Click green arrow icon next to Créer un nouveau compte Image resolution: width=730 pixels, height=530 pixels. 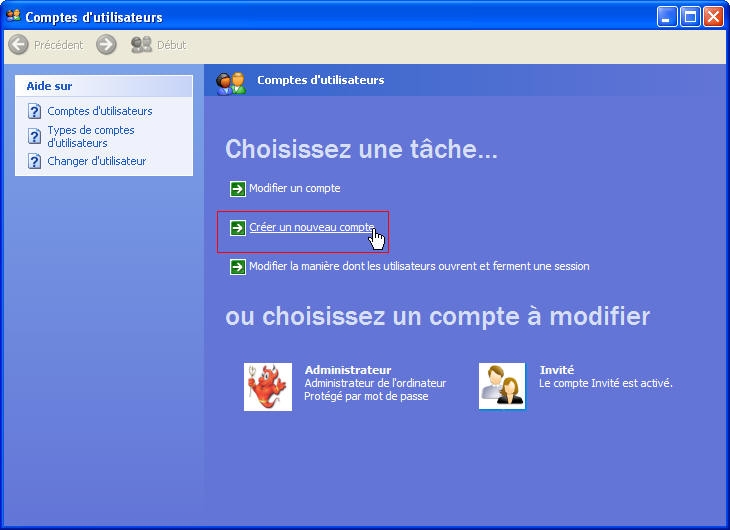click(237, 228)
